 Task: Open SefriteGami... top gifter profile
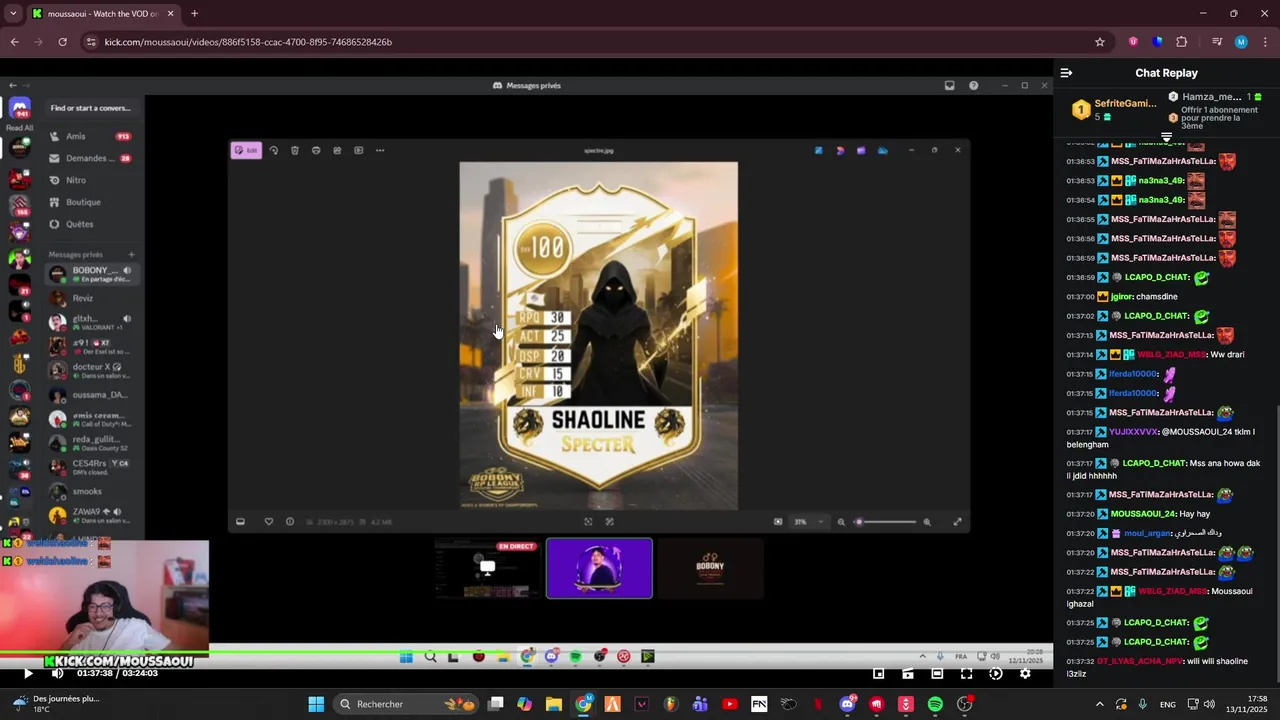click(1125, 103)
